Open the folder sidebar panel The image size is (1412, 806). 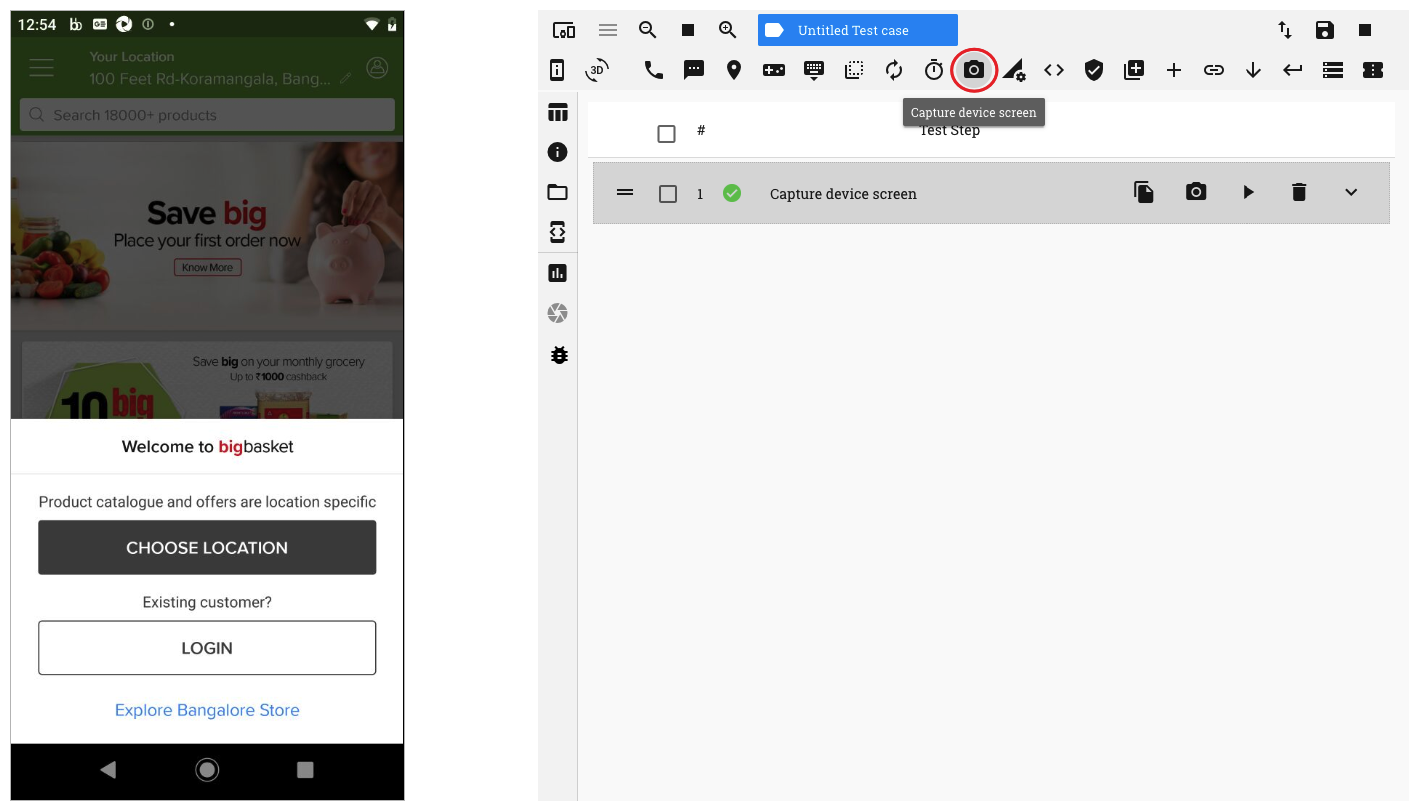click(558, 192)
